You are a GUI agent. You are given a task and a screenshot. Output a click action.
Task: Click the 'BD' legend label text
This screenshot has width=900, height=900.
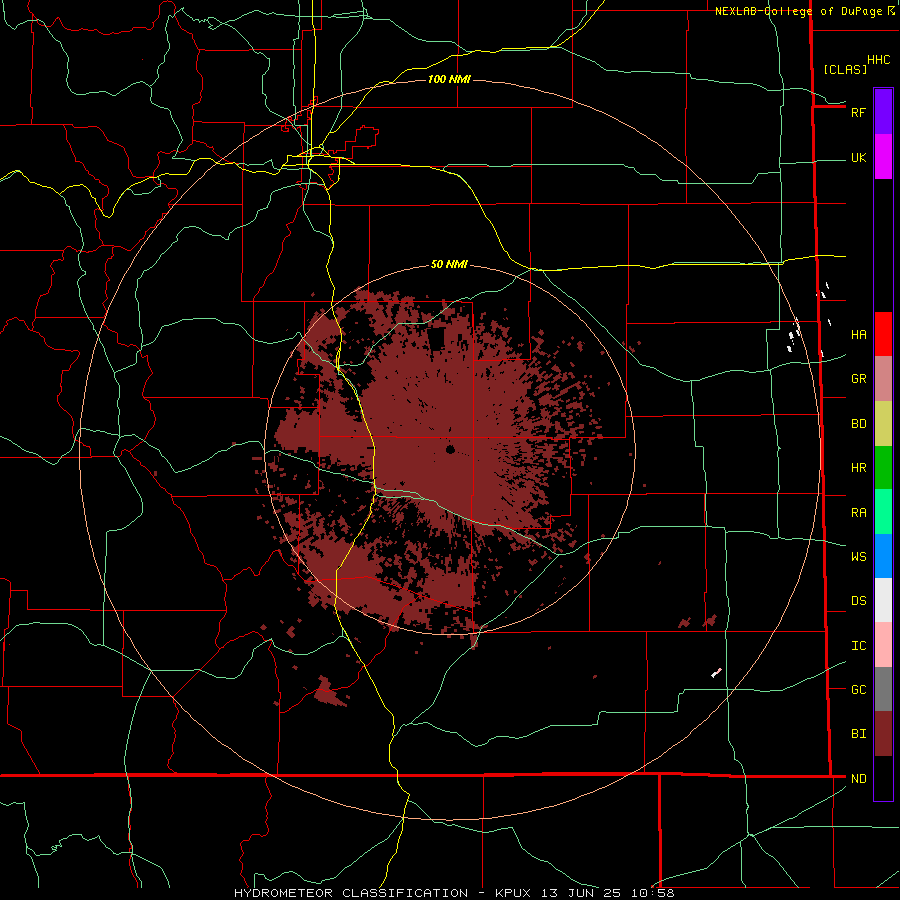pos(858,424)
